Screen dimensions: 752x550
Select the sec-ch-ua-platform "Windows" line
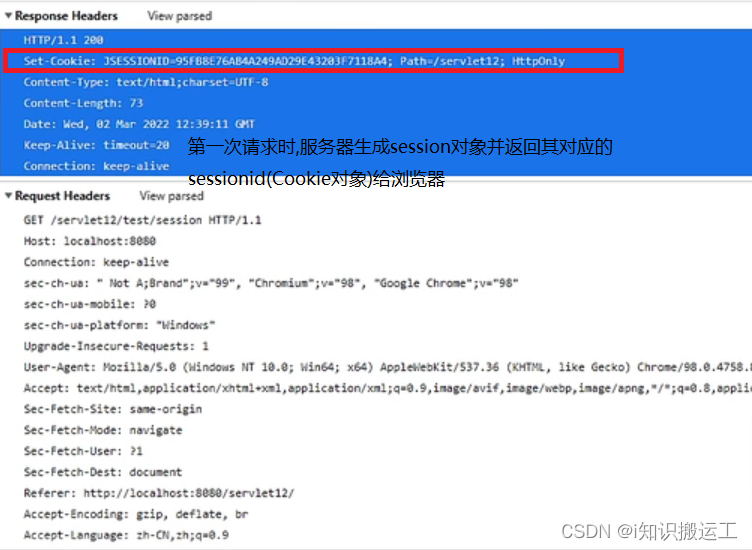[119, 325]
